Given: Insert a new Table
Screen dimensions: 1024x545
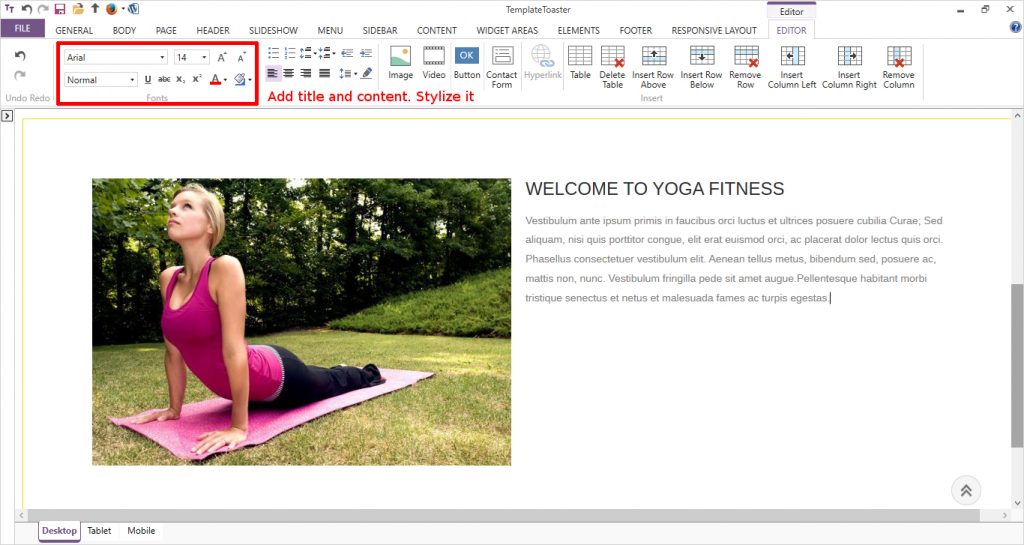Looking at the screenshot, I should pos(580,62).
